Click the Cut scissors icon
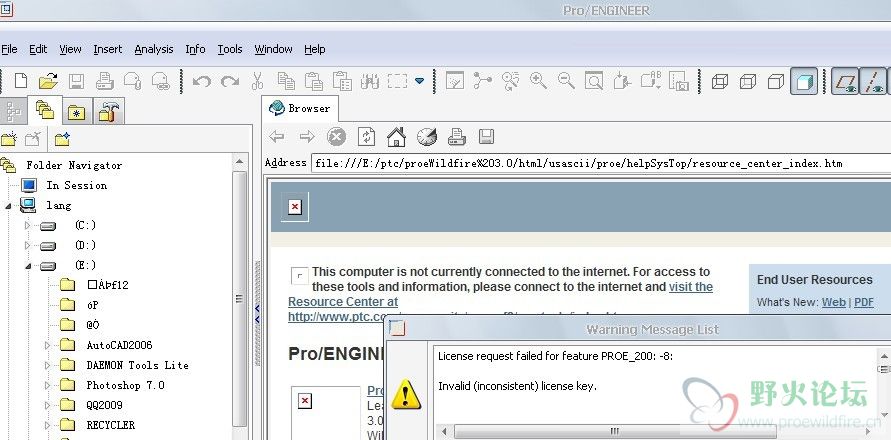The width and height of the screenshot is (891, 440). pos(257,81)
